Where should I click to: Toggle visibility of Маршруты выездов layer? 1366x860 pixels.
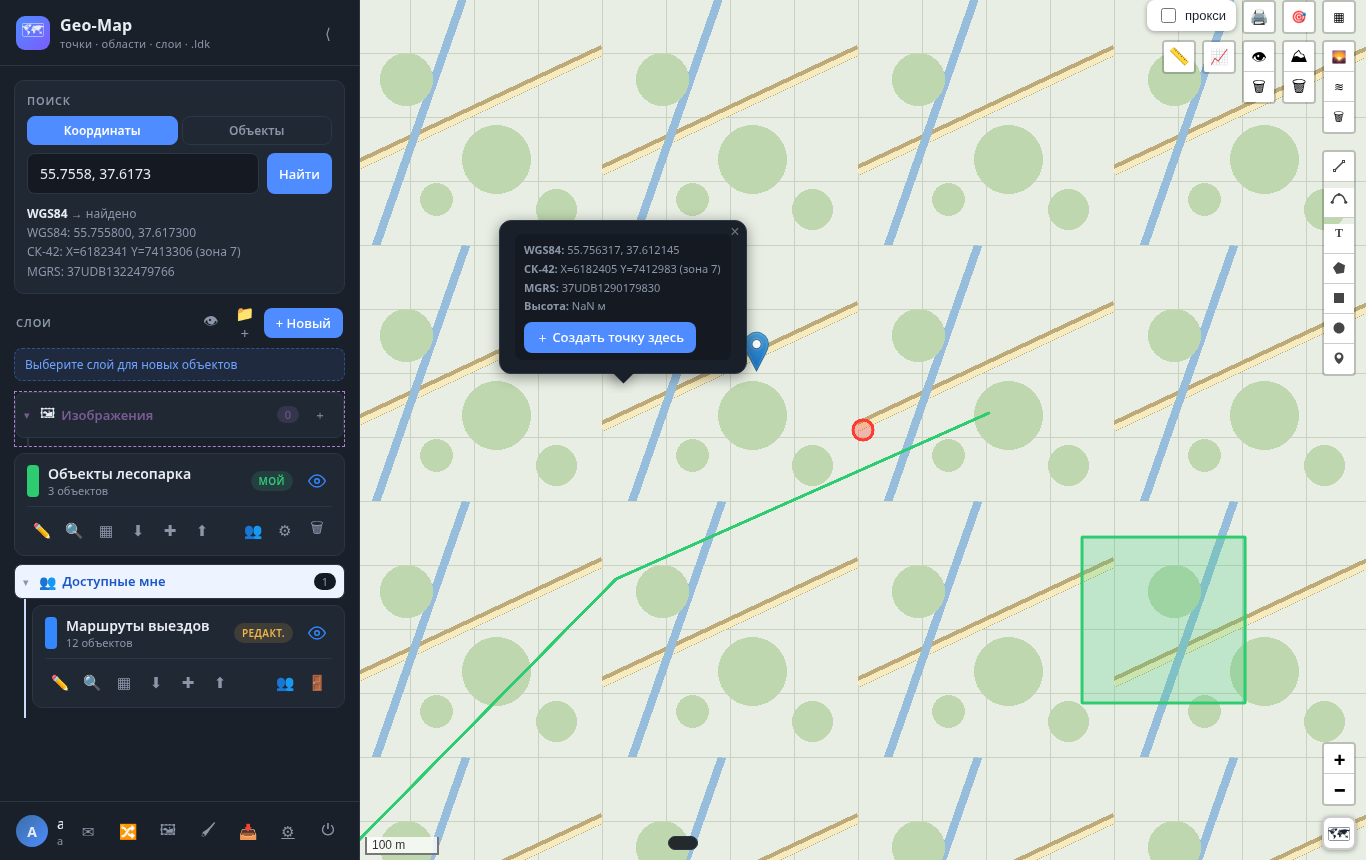click(x=317, y=633)
